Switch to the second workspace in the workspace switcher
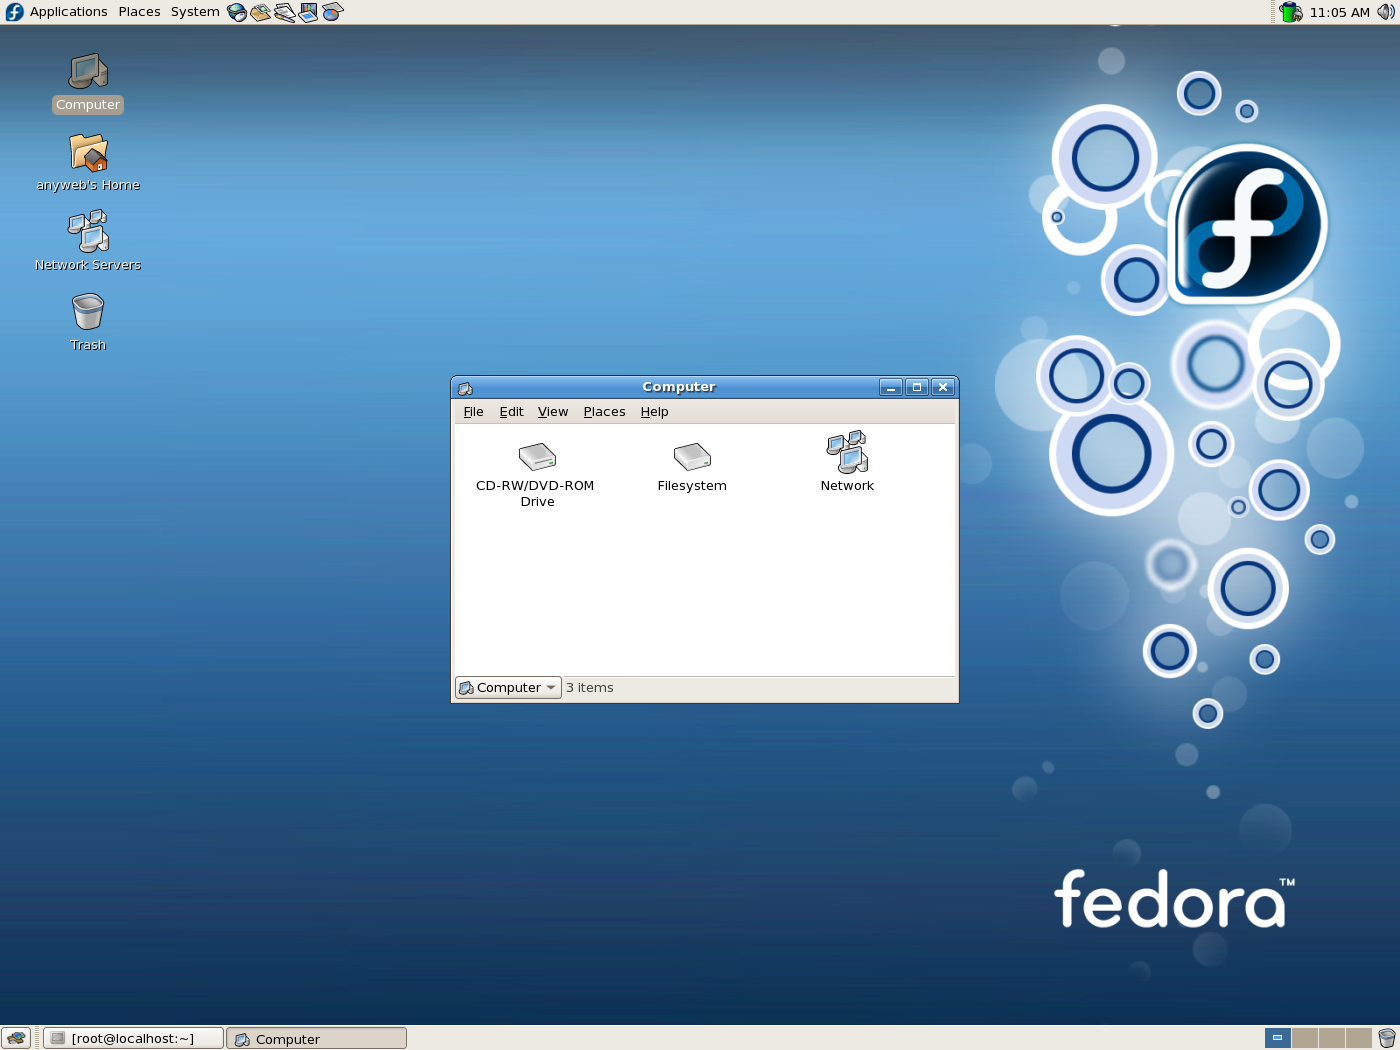Image resolution: width=1400 pixels, height=1050 pixels. point(1305,1038)
